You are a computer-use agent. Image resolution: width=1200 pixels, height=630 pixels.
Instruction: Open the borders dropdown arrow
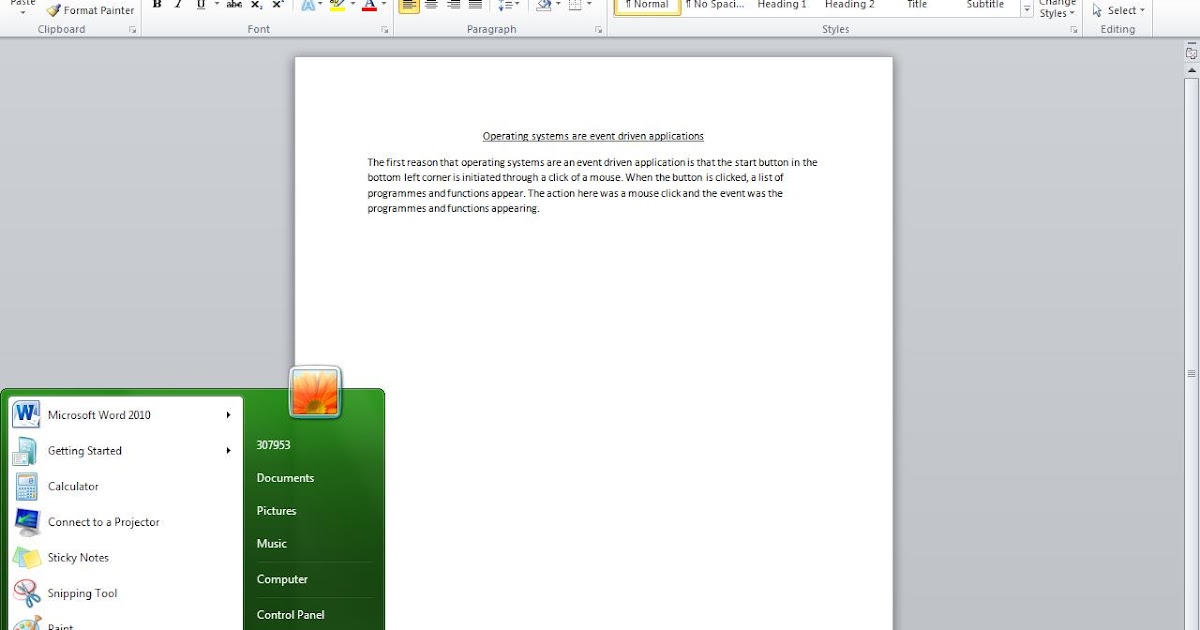(589, 5)
